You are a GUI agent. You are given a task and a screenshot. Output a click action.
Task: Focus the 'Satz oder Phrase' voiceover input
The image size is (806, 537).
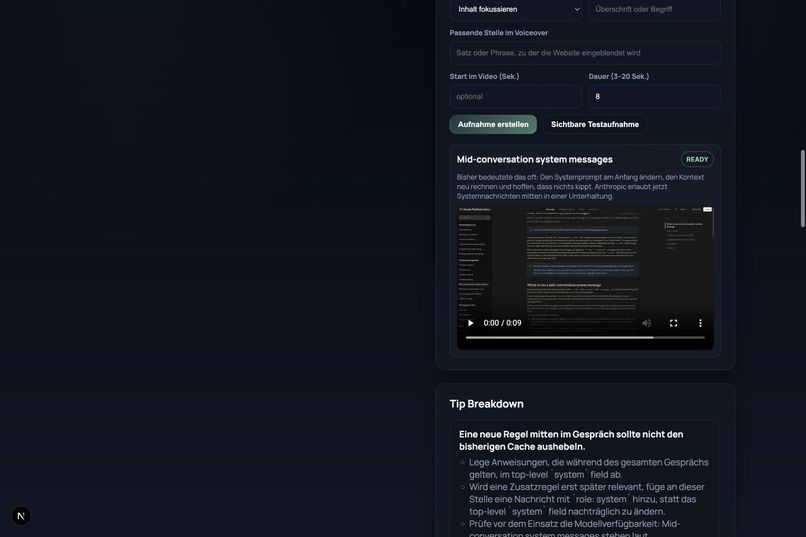pyautogui.click(x=585, y=53)
